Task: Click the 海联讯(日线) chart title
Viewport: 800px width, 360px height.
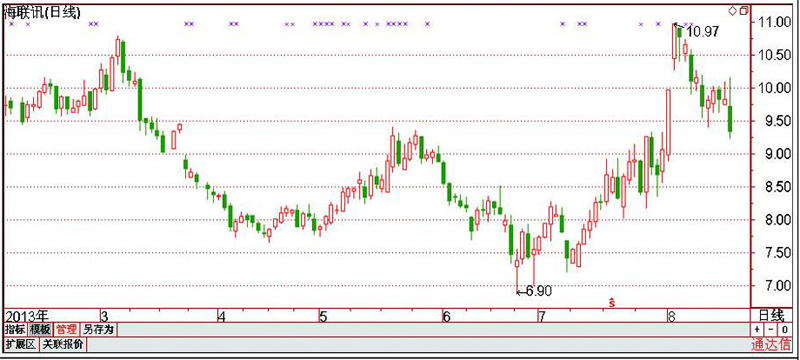Action: tap(41, 13)
